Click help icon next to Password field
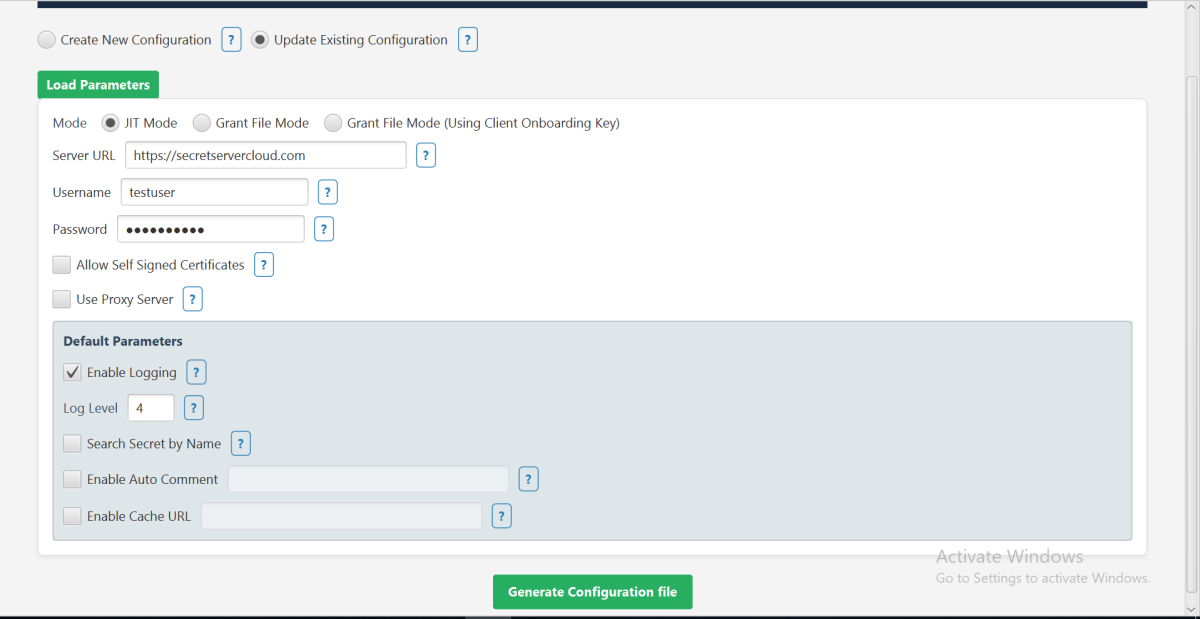The image size is (1200, 619). click(324, 229)
